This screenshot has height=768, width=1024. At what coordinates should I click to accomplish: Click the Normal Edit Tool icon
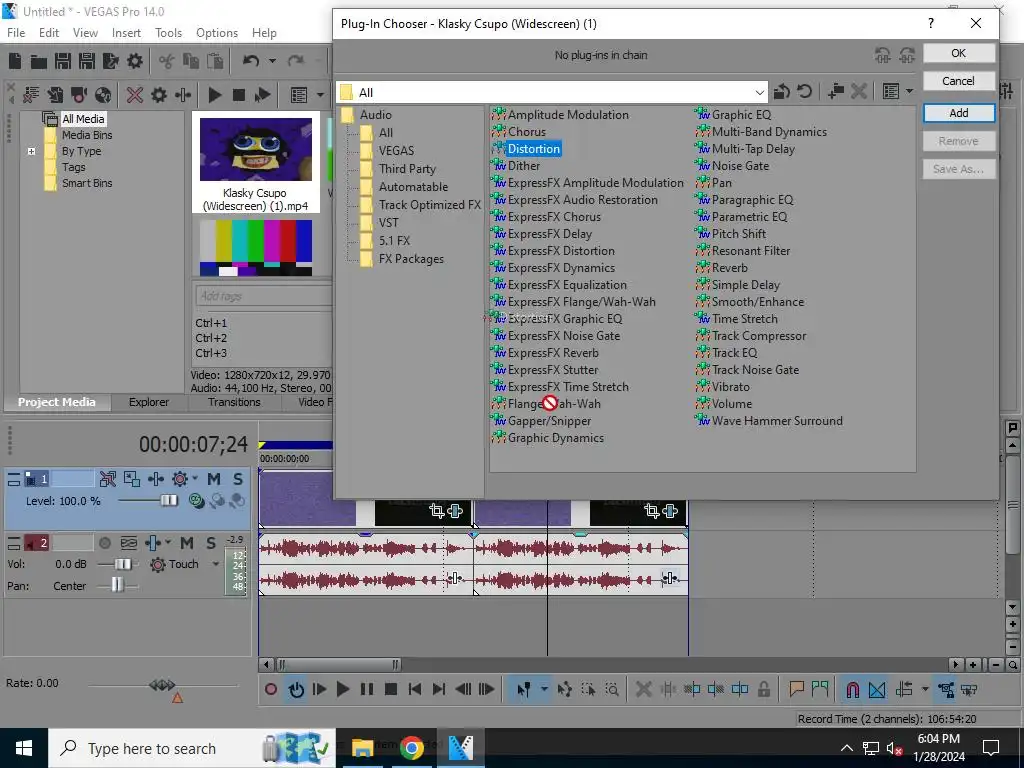(x=523, y=689)
